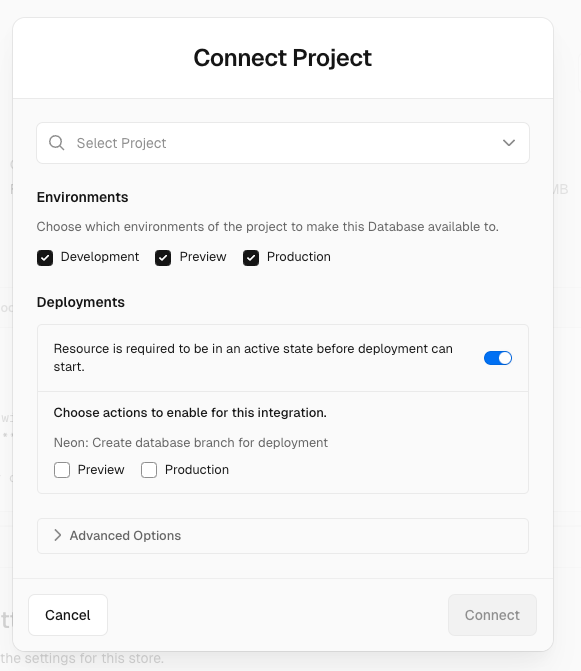Expand the Advanced Options chevron arrow
The image size is (581, 671).
pyautogui.click(x=58, y=535)
